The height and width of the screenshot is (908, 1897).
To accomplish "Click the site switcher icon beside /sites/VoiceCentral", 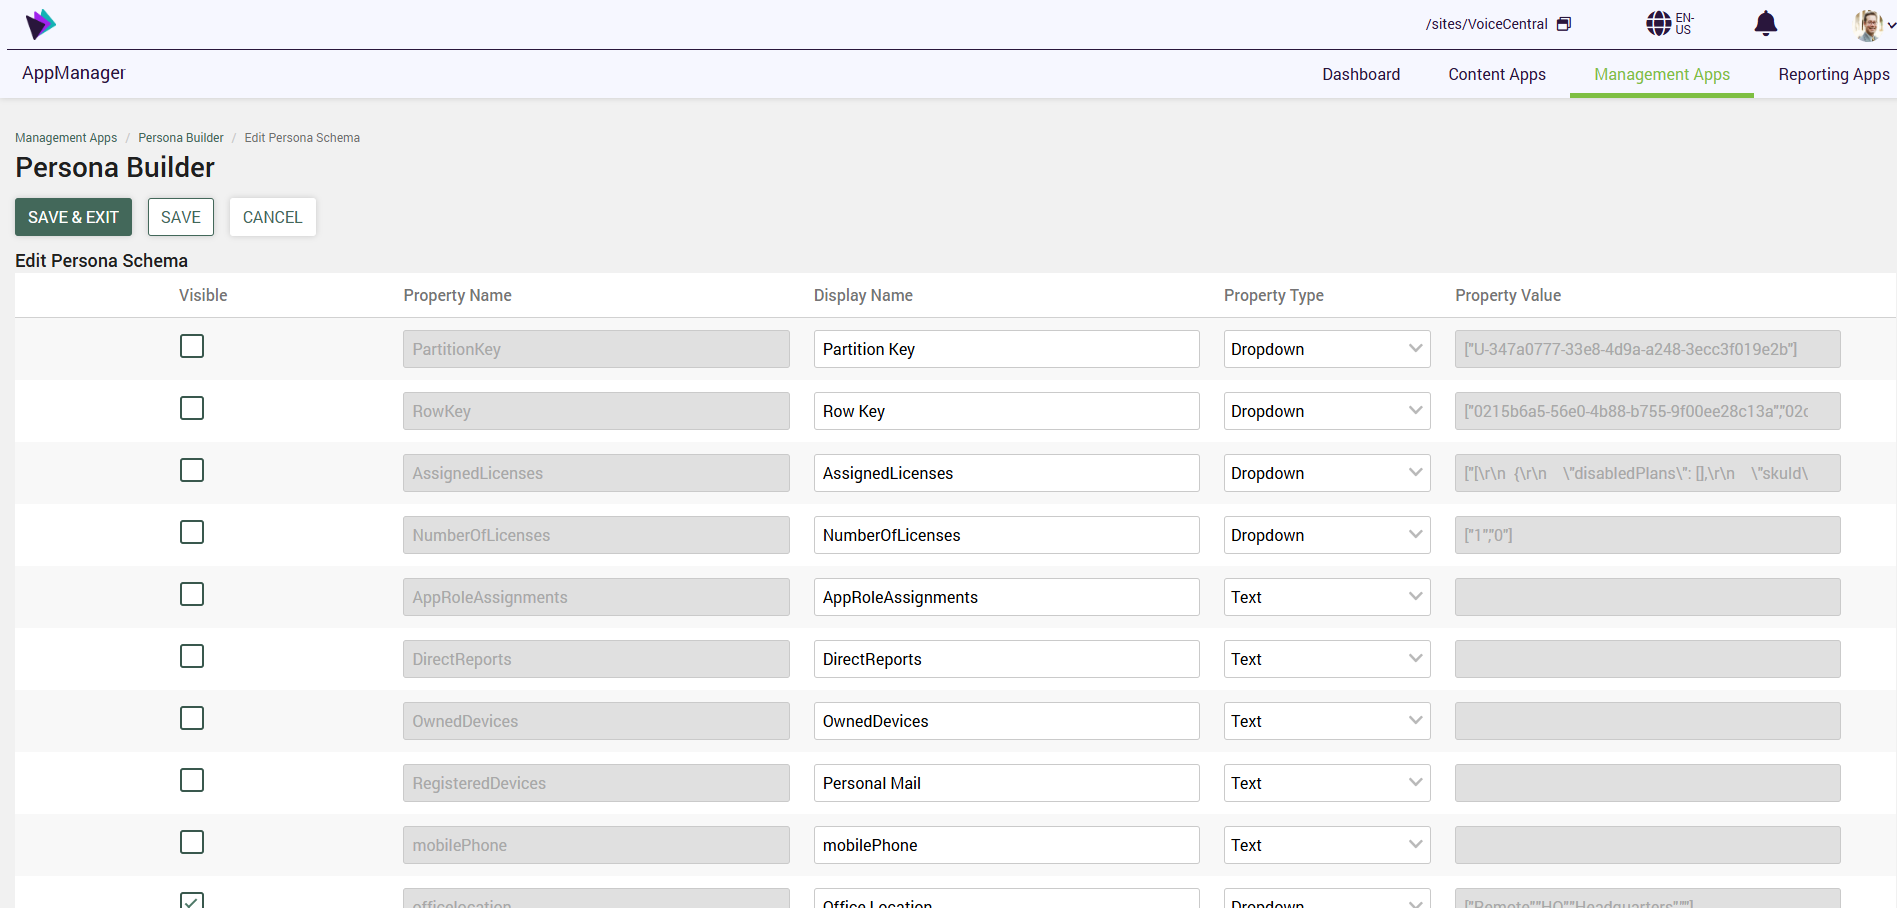I will (x=1564, y=24).
